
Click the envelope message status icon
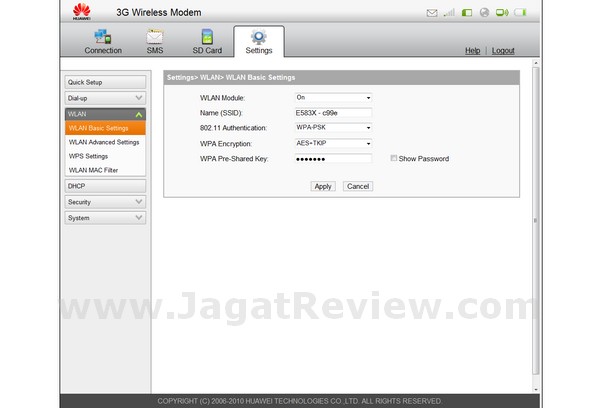pos(432,13)
